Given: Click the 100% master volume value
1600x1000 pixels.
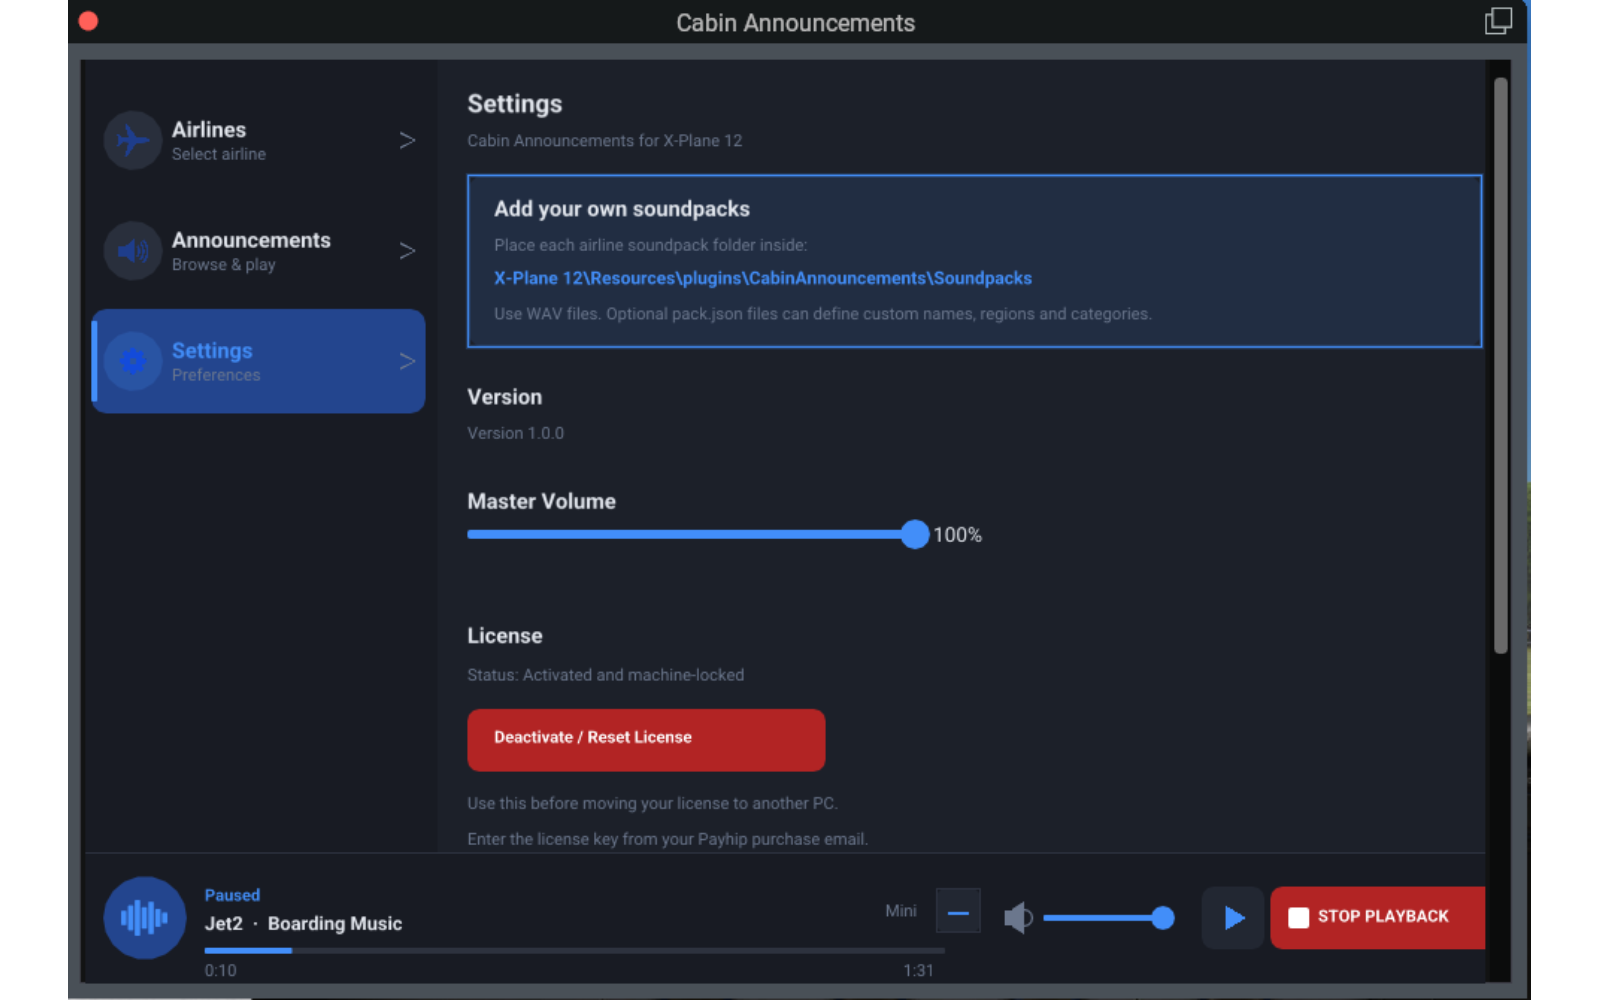Looking at the screenshot, I should pos(957,535).
